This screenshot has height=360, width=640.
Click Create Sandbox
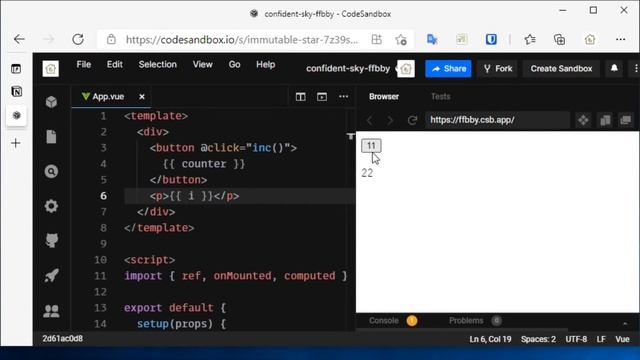click(x=561, y=69)
